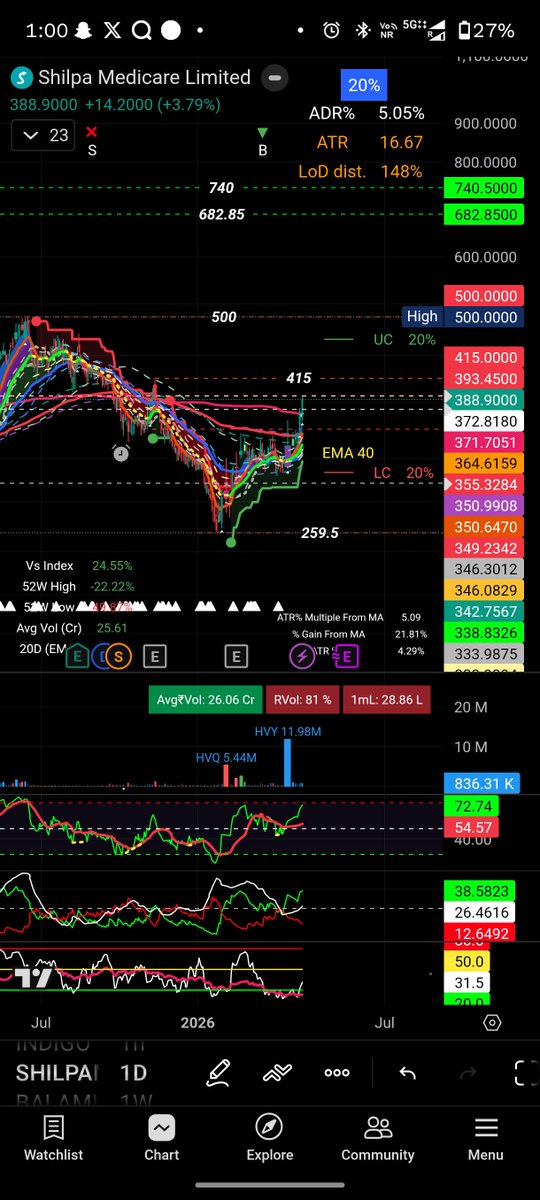Open the Explore tab

coord(270,1138)
